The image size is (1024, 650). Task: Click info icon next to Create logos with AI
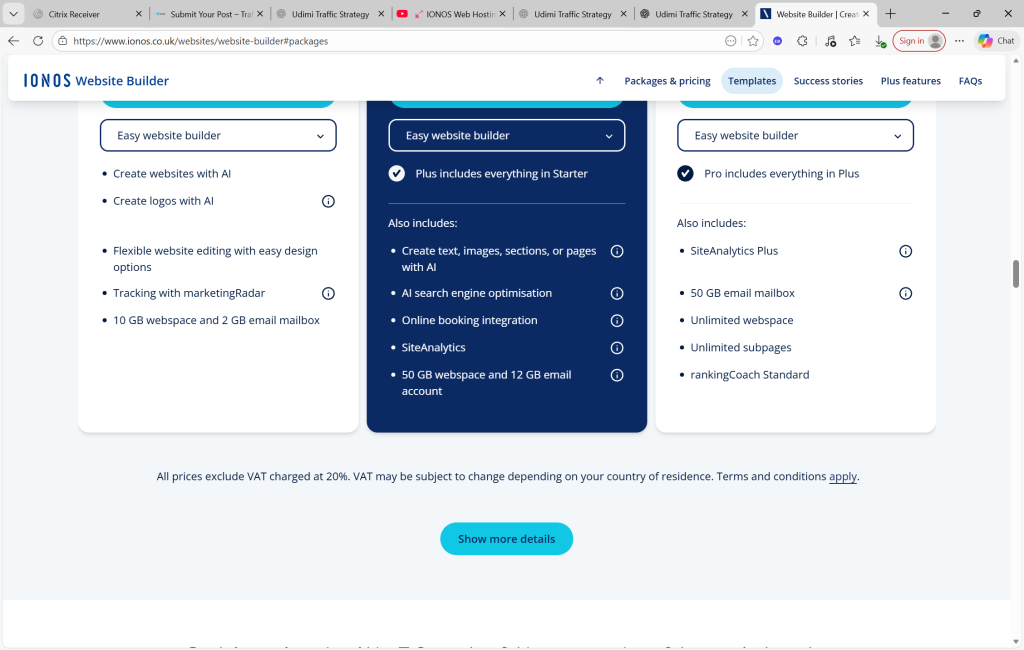328,201
